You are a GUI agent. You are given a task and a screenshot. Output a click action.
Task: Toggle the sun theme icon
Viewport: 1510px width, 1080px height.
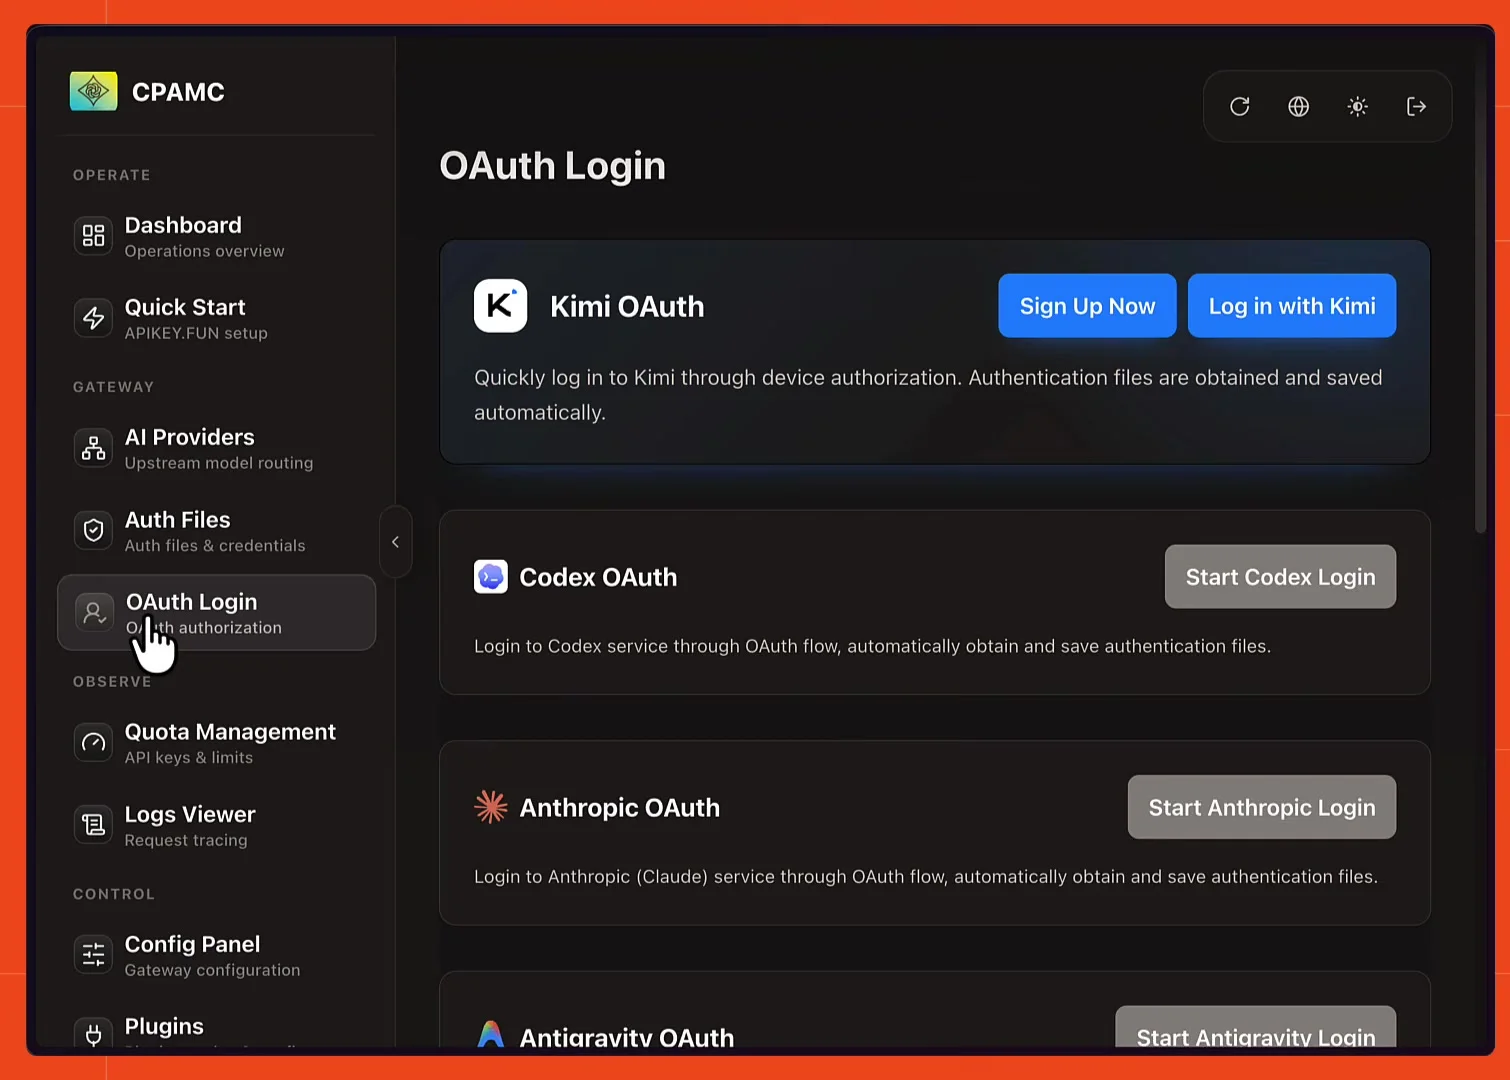pyautogui.click(x=1357, y=106)
